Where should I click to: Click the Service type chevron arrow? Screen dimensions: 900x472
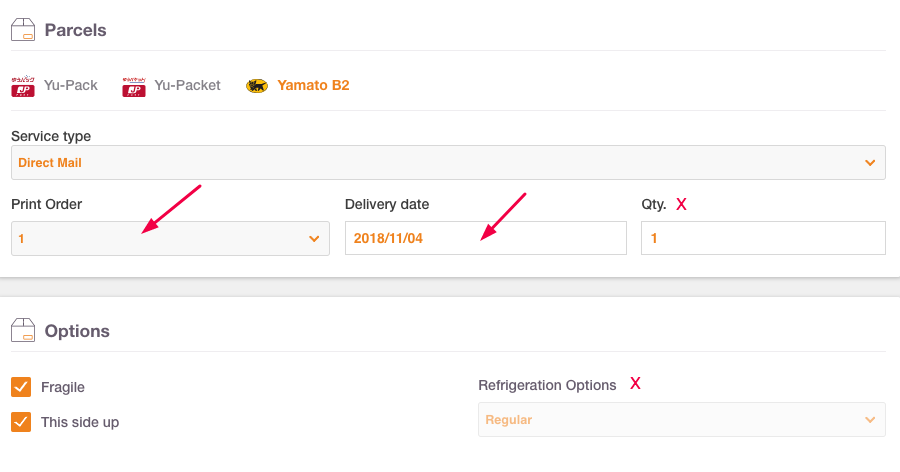(870, 163)
